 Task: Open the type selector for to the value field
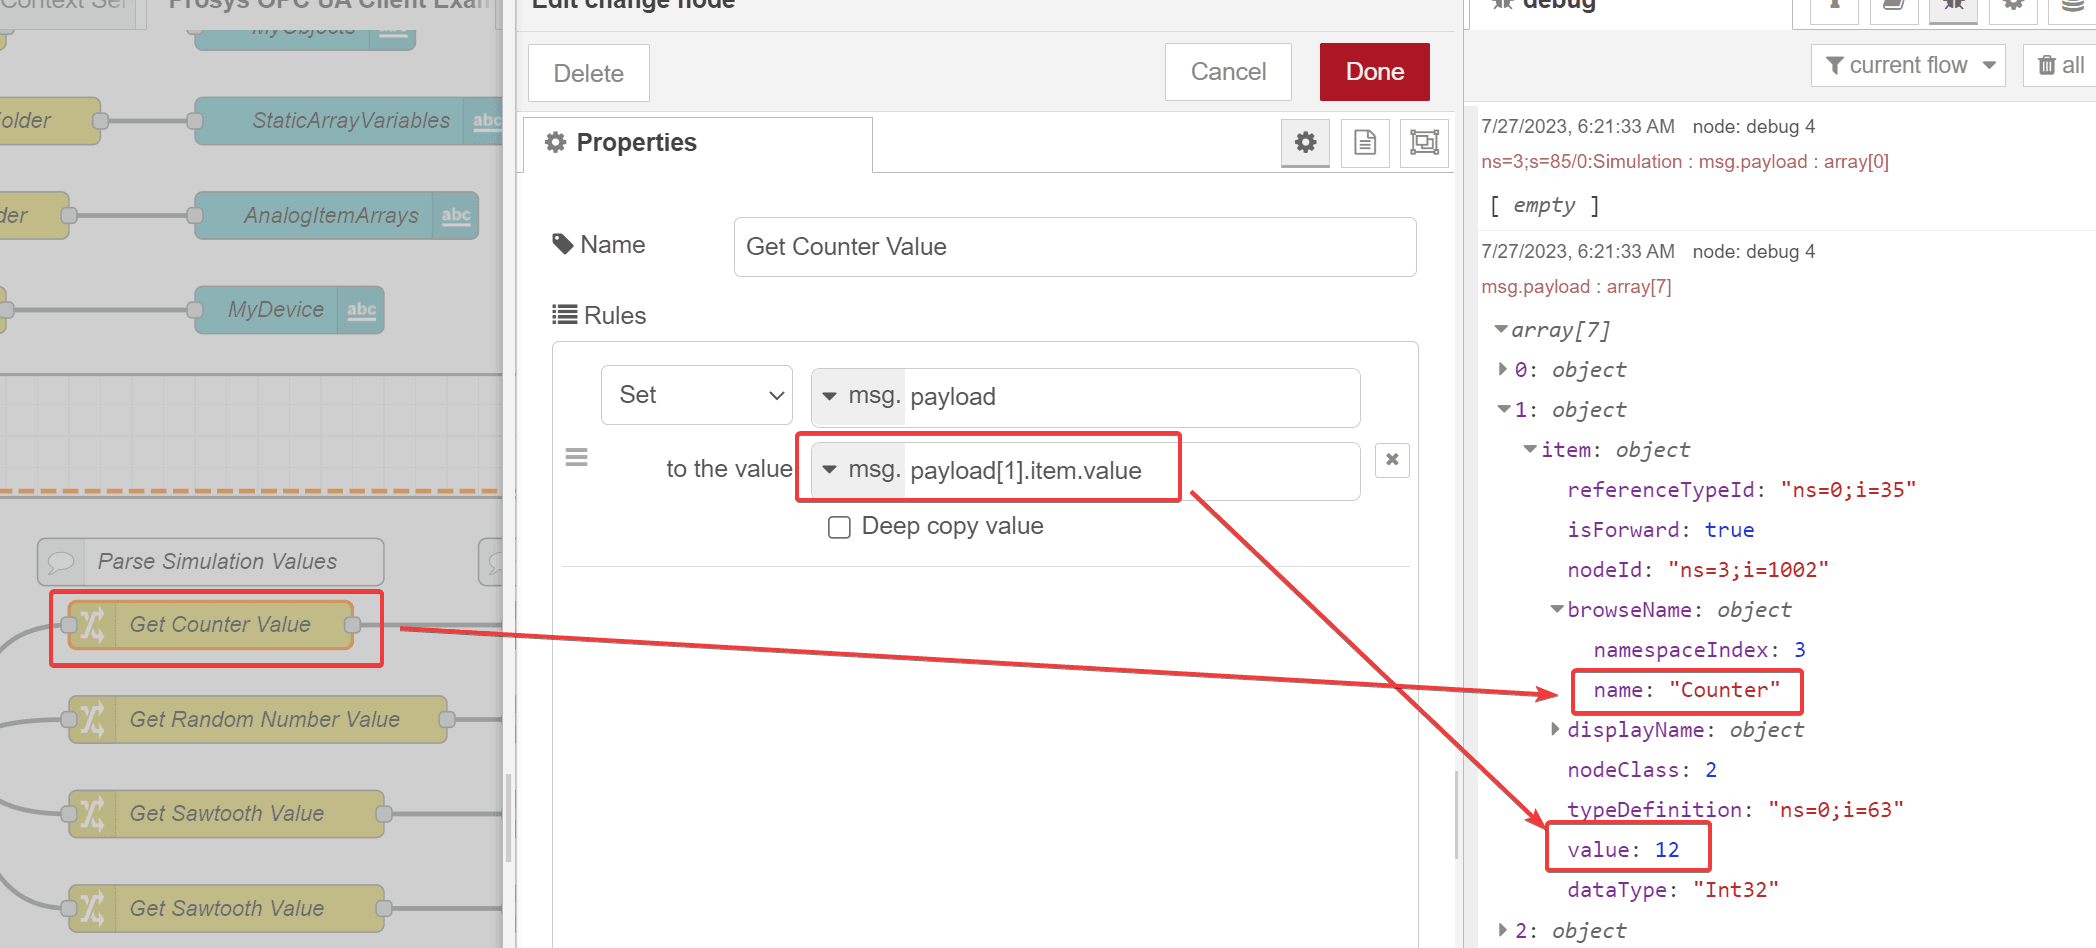click(x=830, y=470)
